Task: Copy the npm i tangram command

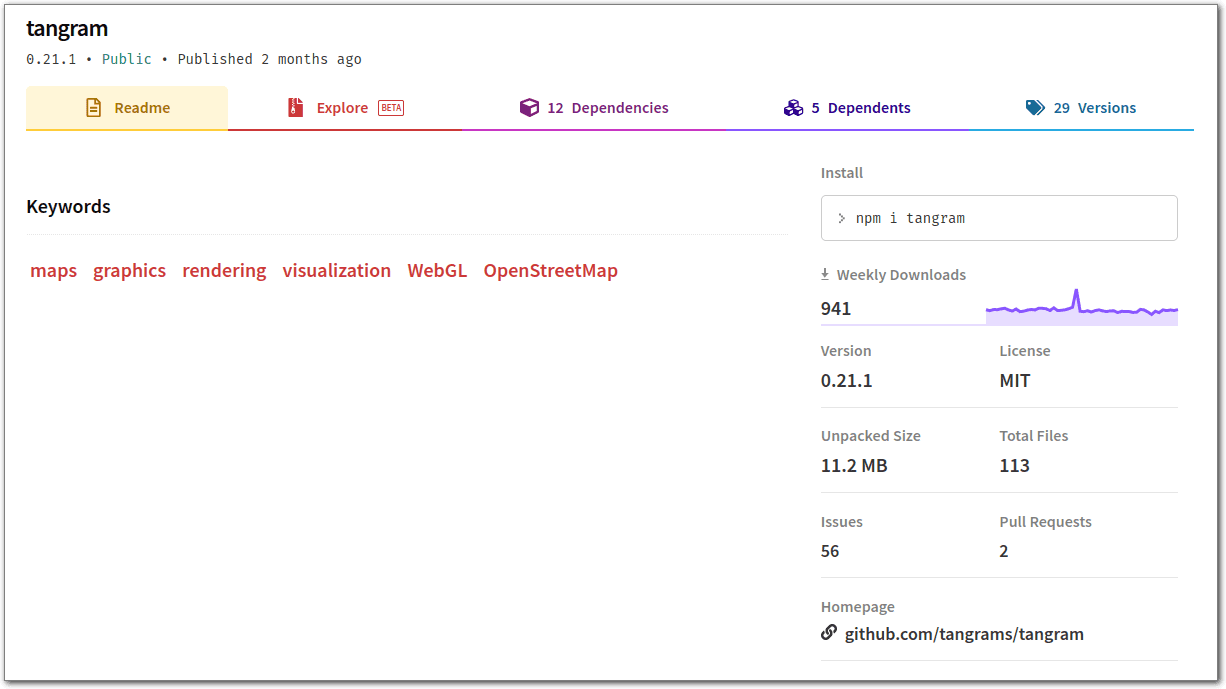Action: pyautogui.click(x=999, y=218)
